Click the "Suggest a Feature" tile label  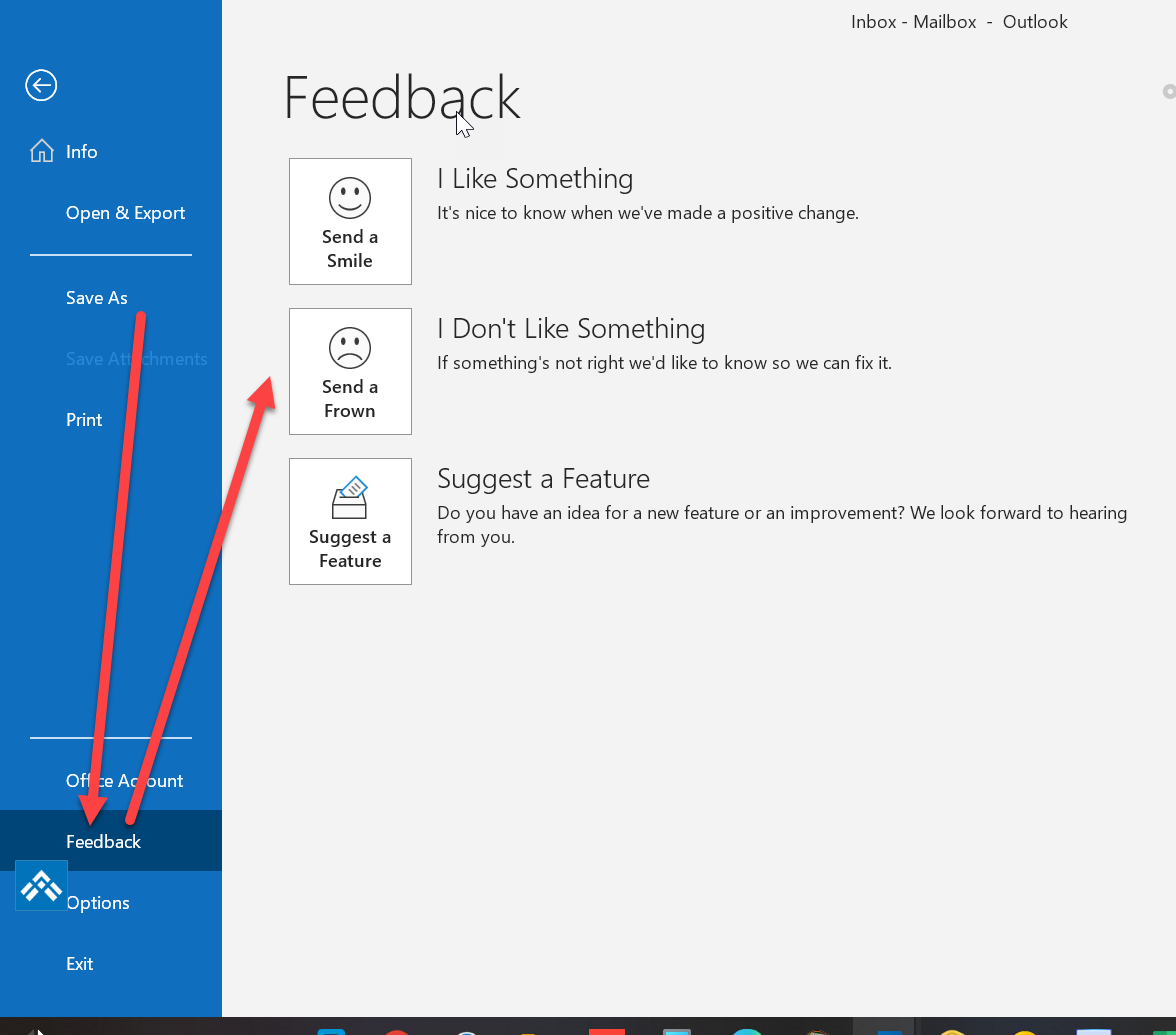tap(350, 548)
